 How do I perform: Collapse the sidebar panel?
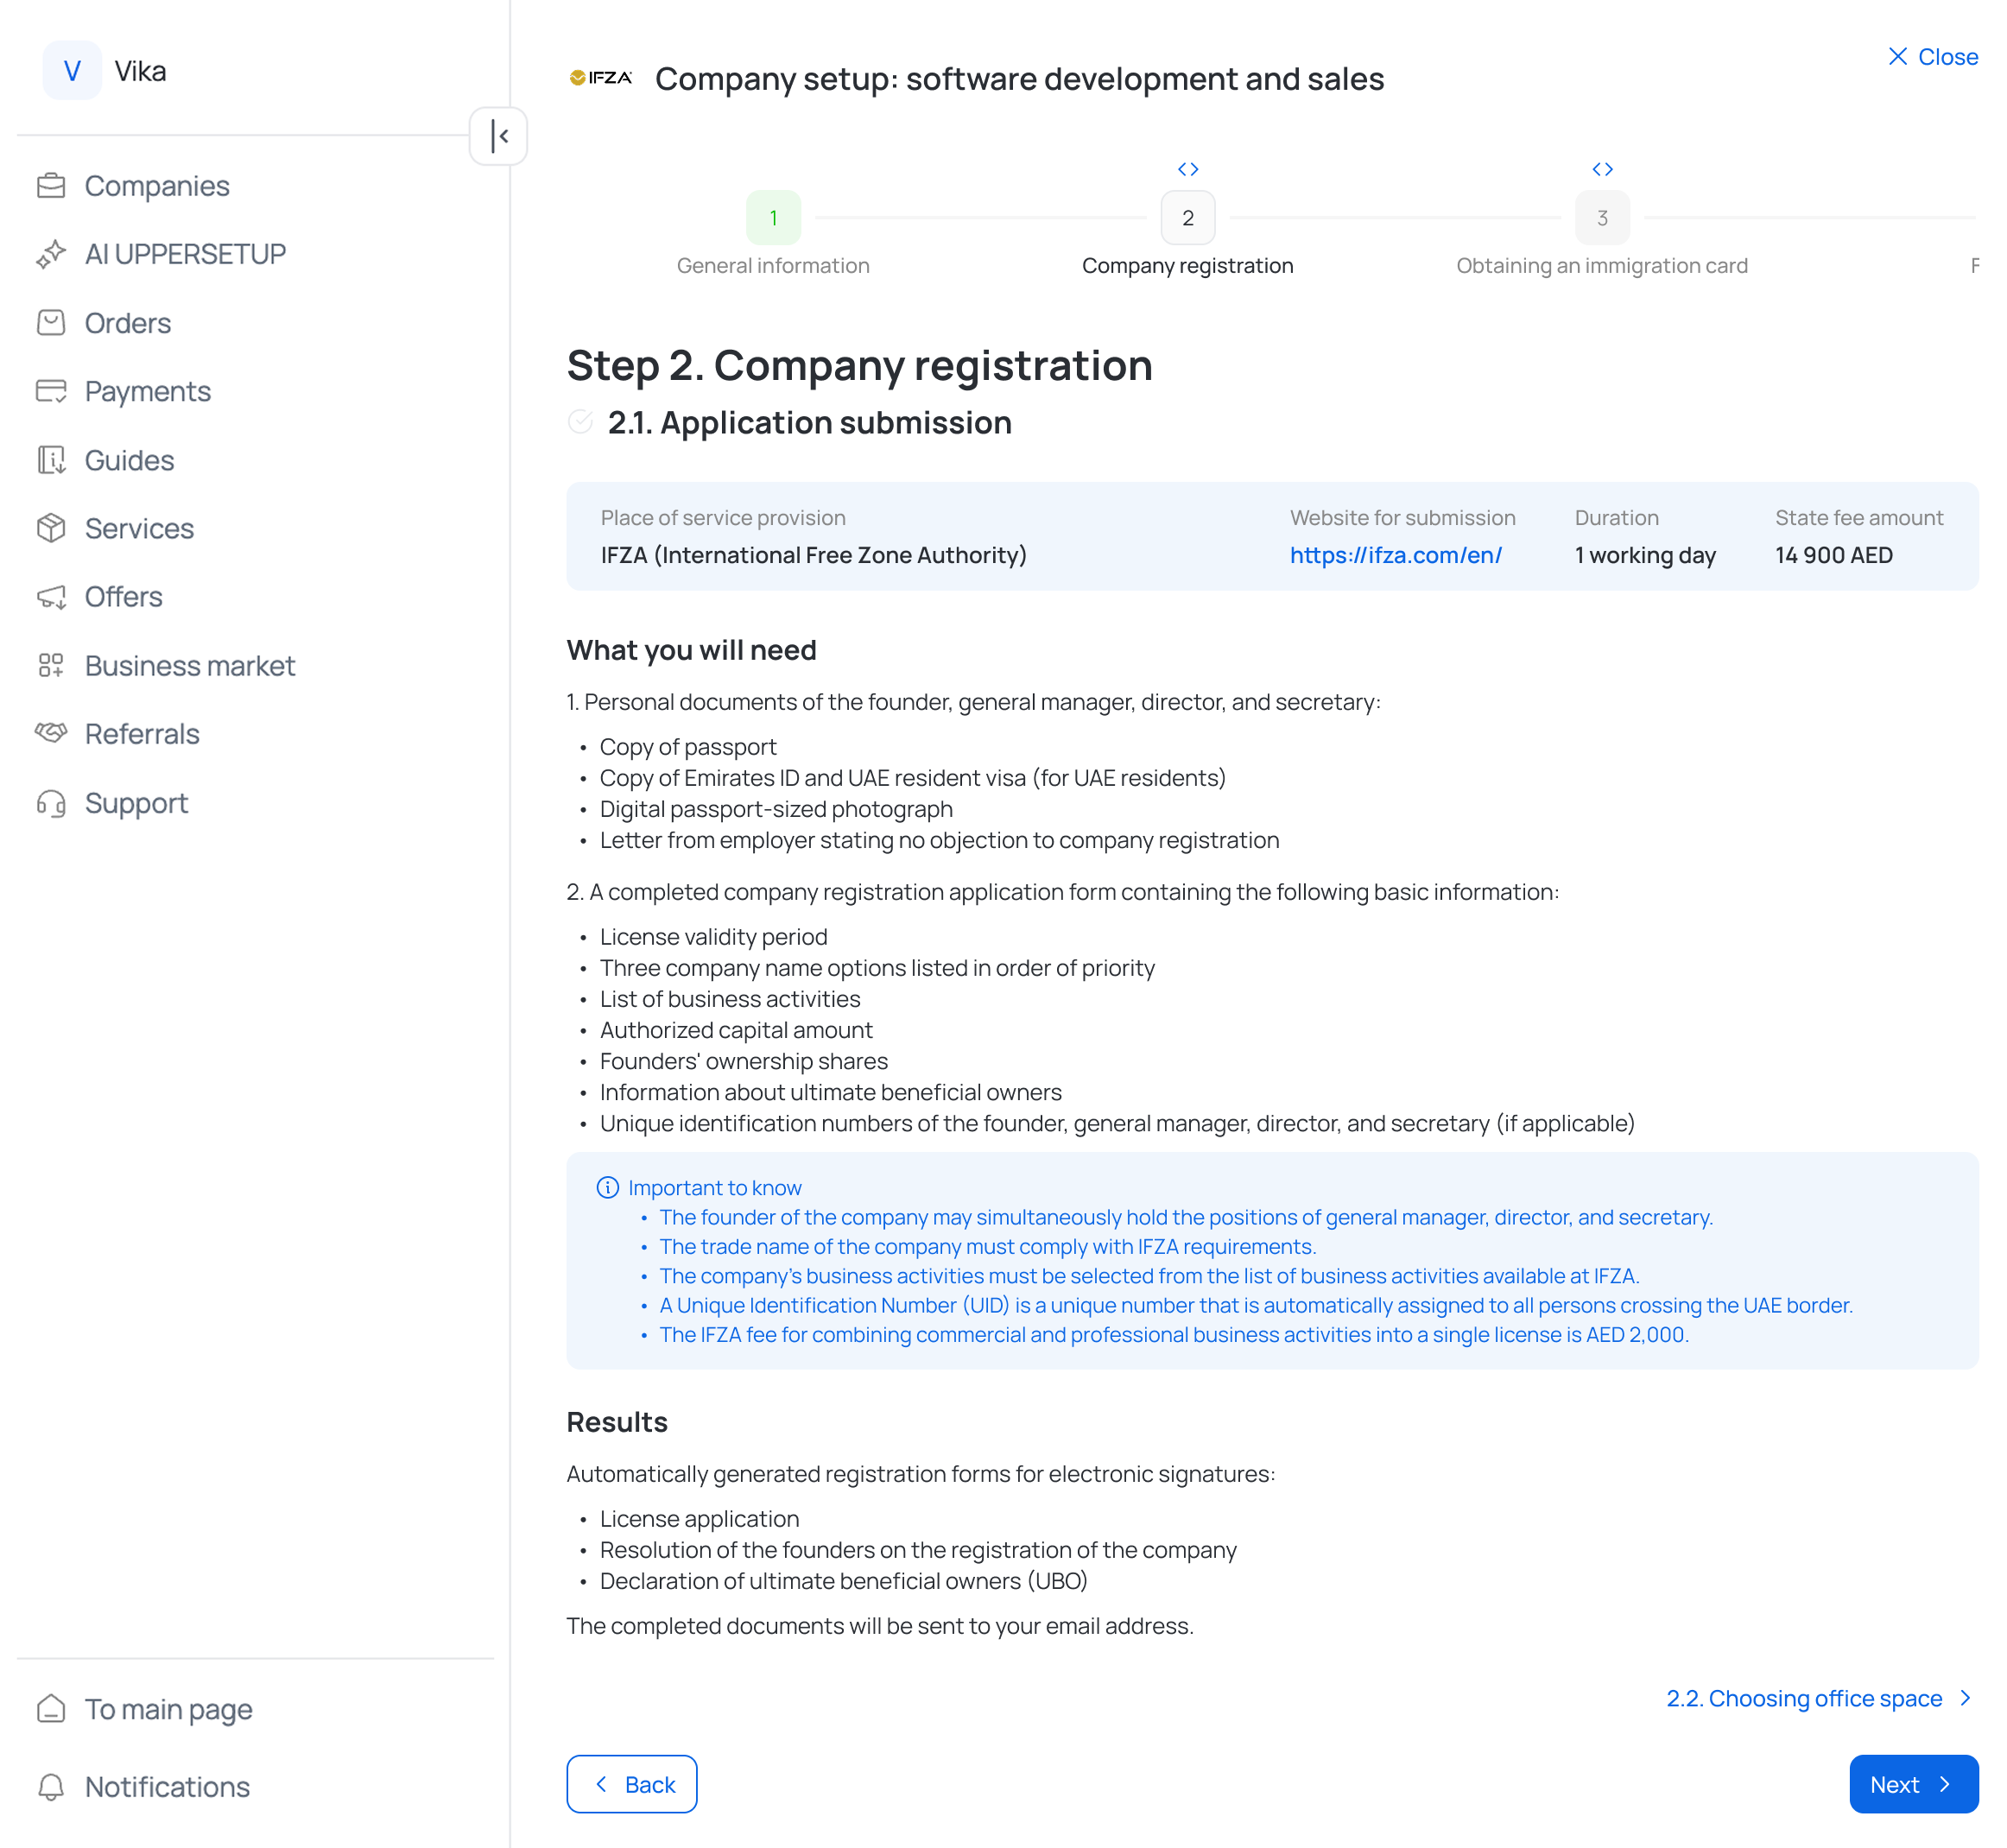click(x=498, y=136)
